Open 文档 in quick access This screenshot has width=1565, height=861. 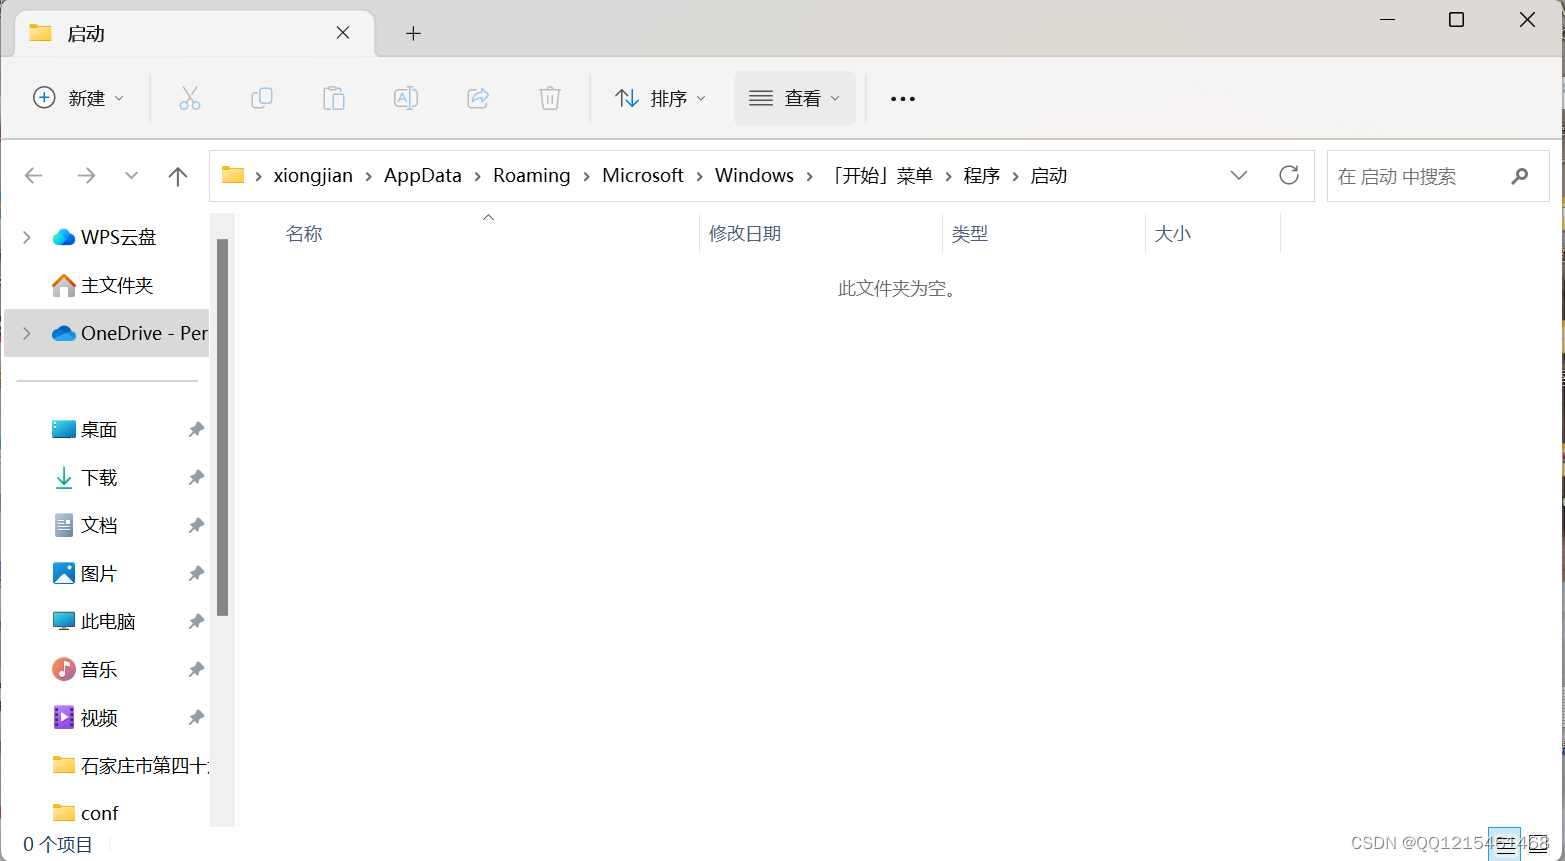pos(99,525)
